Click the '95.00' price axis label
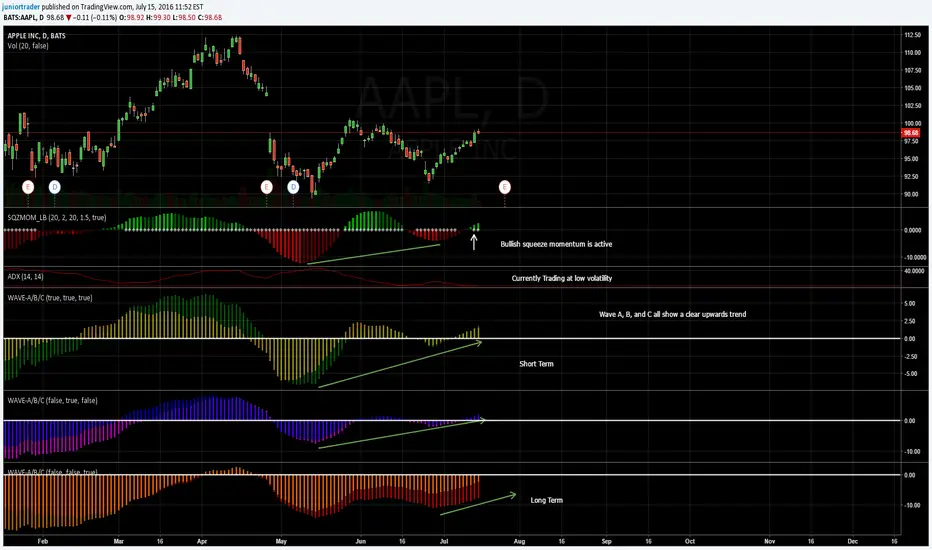The height and width of the screenshot is (550, 932). (x=911, y=159)
